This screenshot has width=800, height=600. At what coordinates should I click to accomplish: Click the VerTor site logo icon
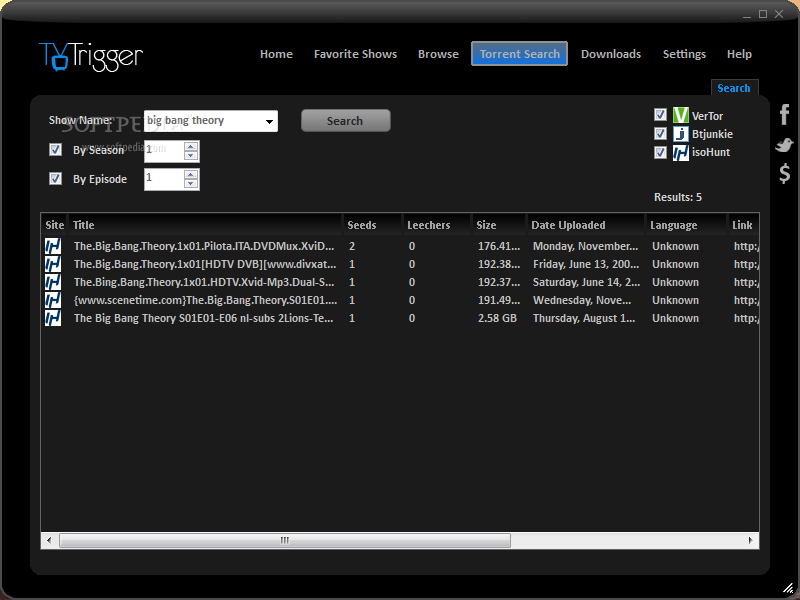point(681,115)
